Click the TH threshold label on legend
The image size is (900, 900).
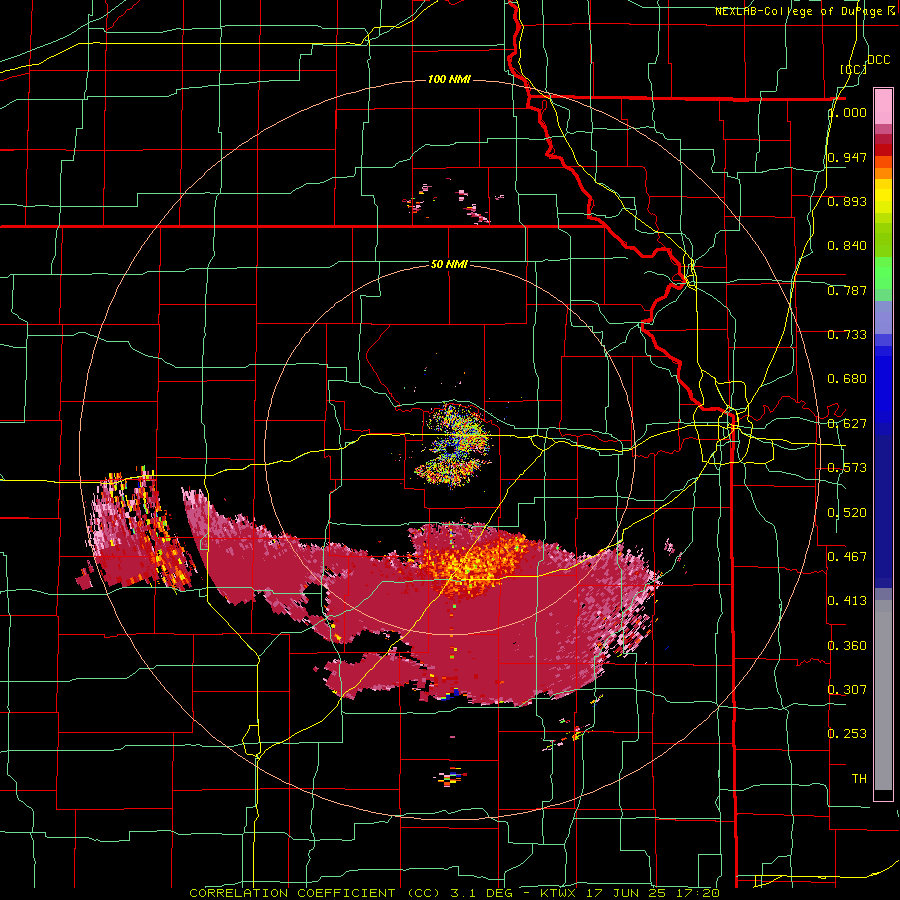point(859,779)
